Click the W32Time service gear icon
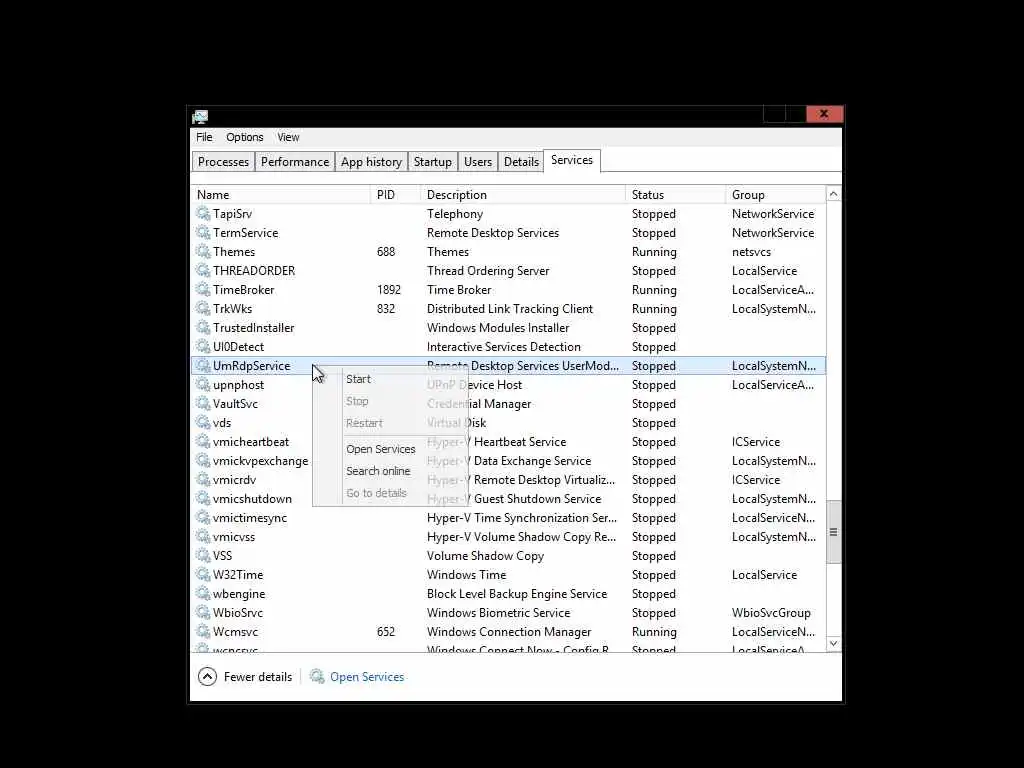The width and height of the screenshot is (1024, 768). 203,574
